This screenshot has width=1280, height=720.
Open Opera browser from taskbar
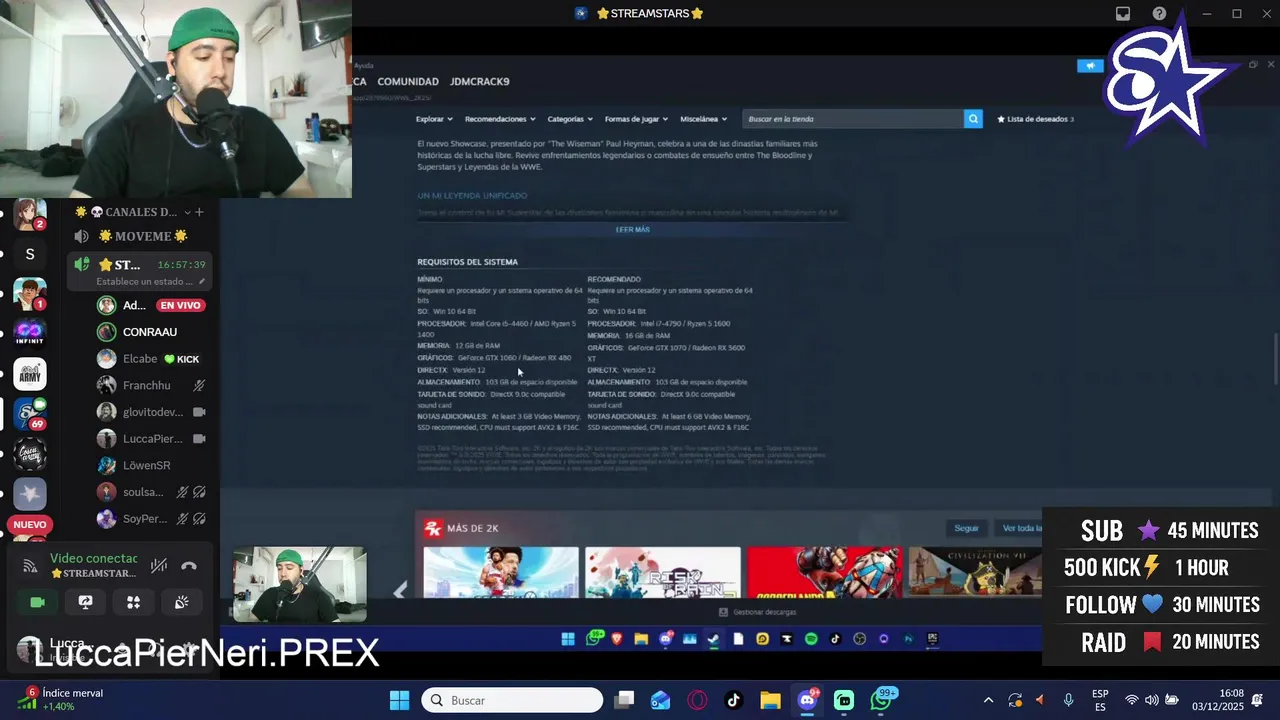click(x=697, y=700)
